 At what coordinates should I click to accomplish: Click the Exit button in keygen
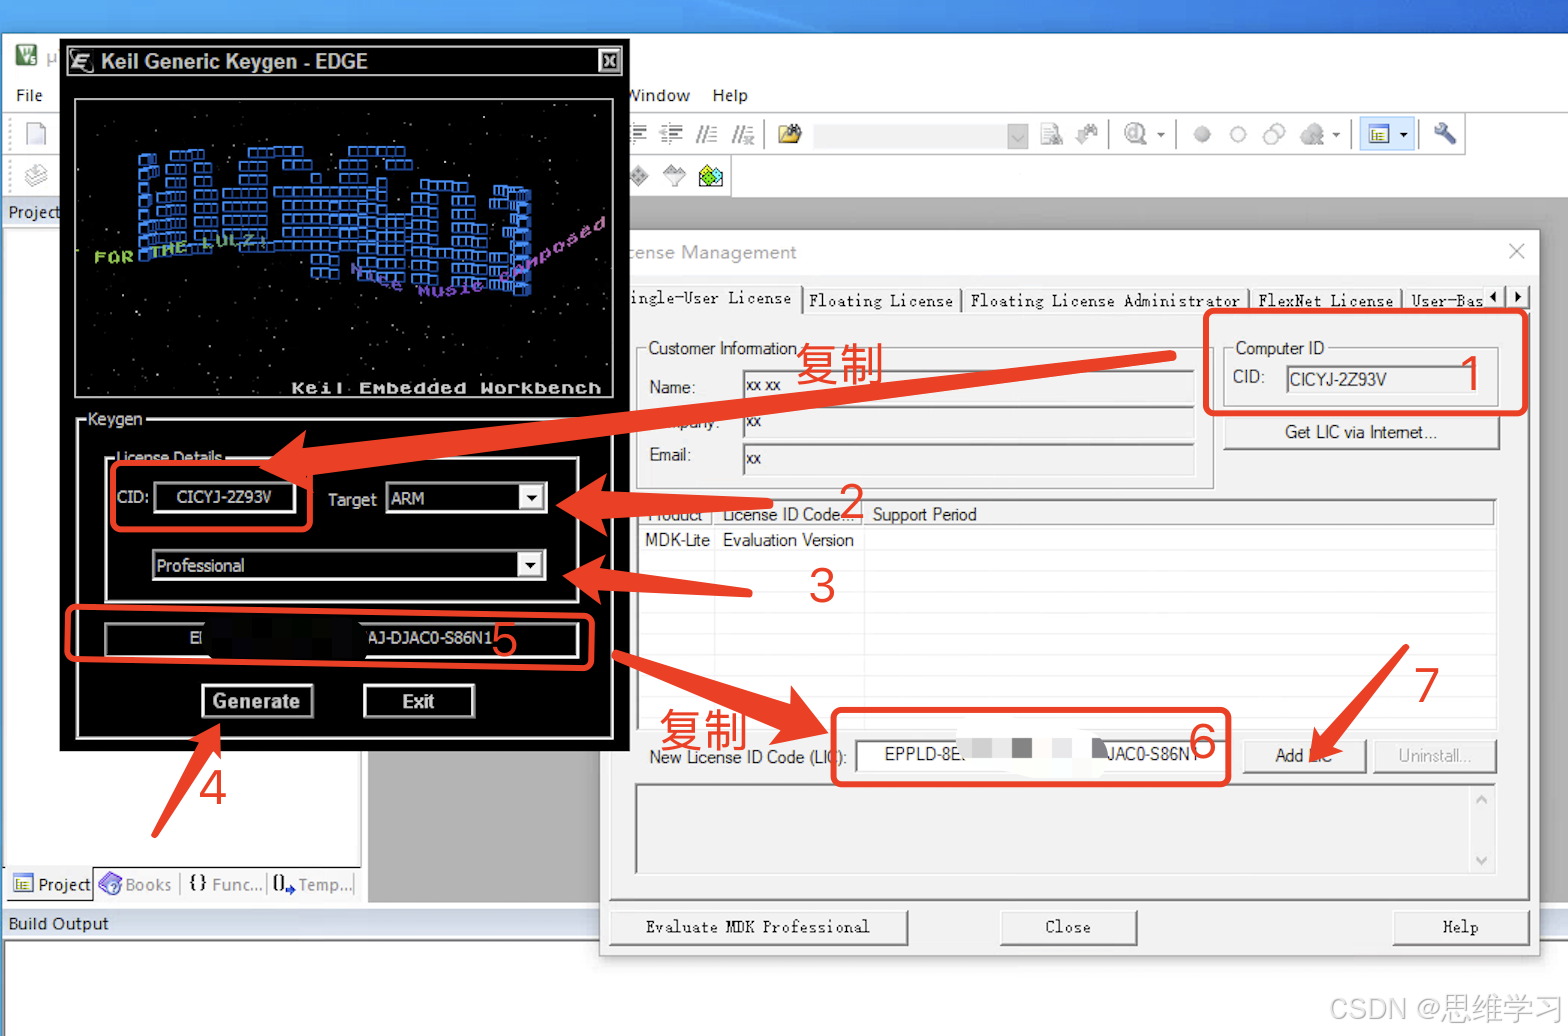click(418, 701)
